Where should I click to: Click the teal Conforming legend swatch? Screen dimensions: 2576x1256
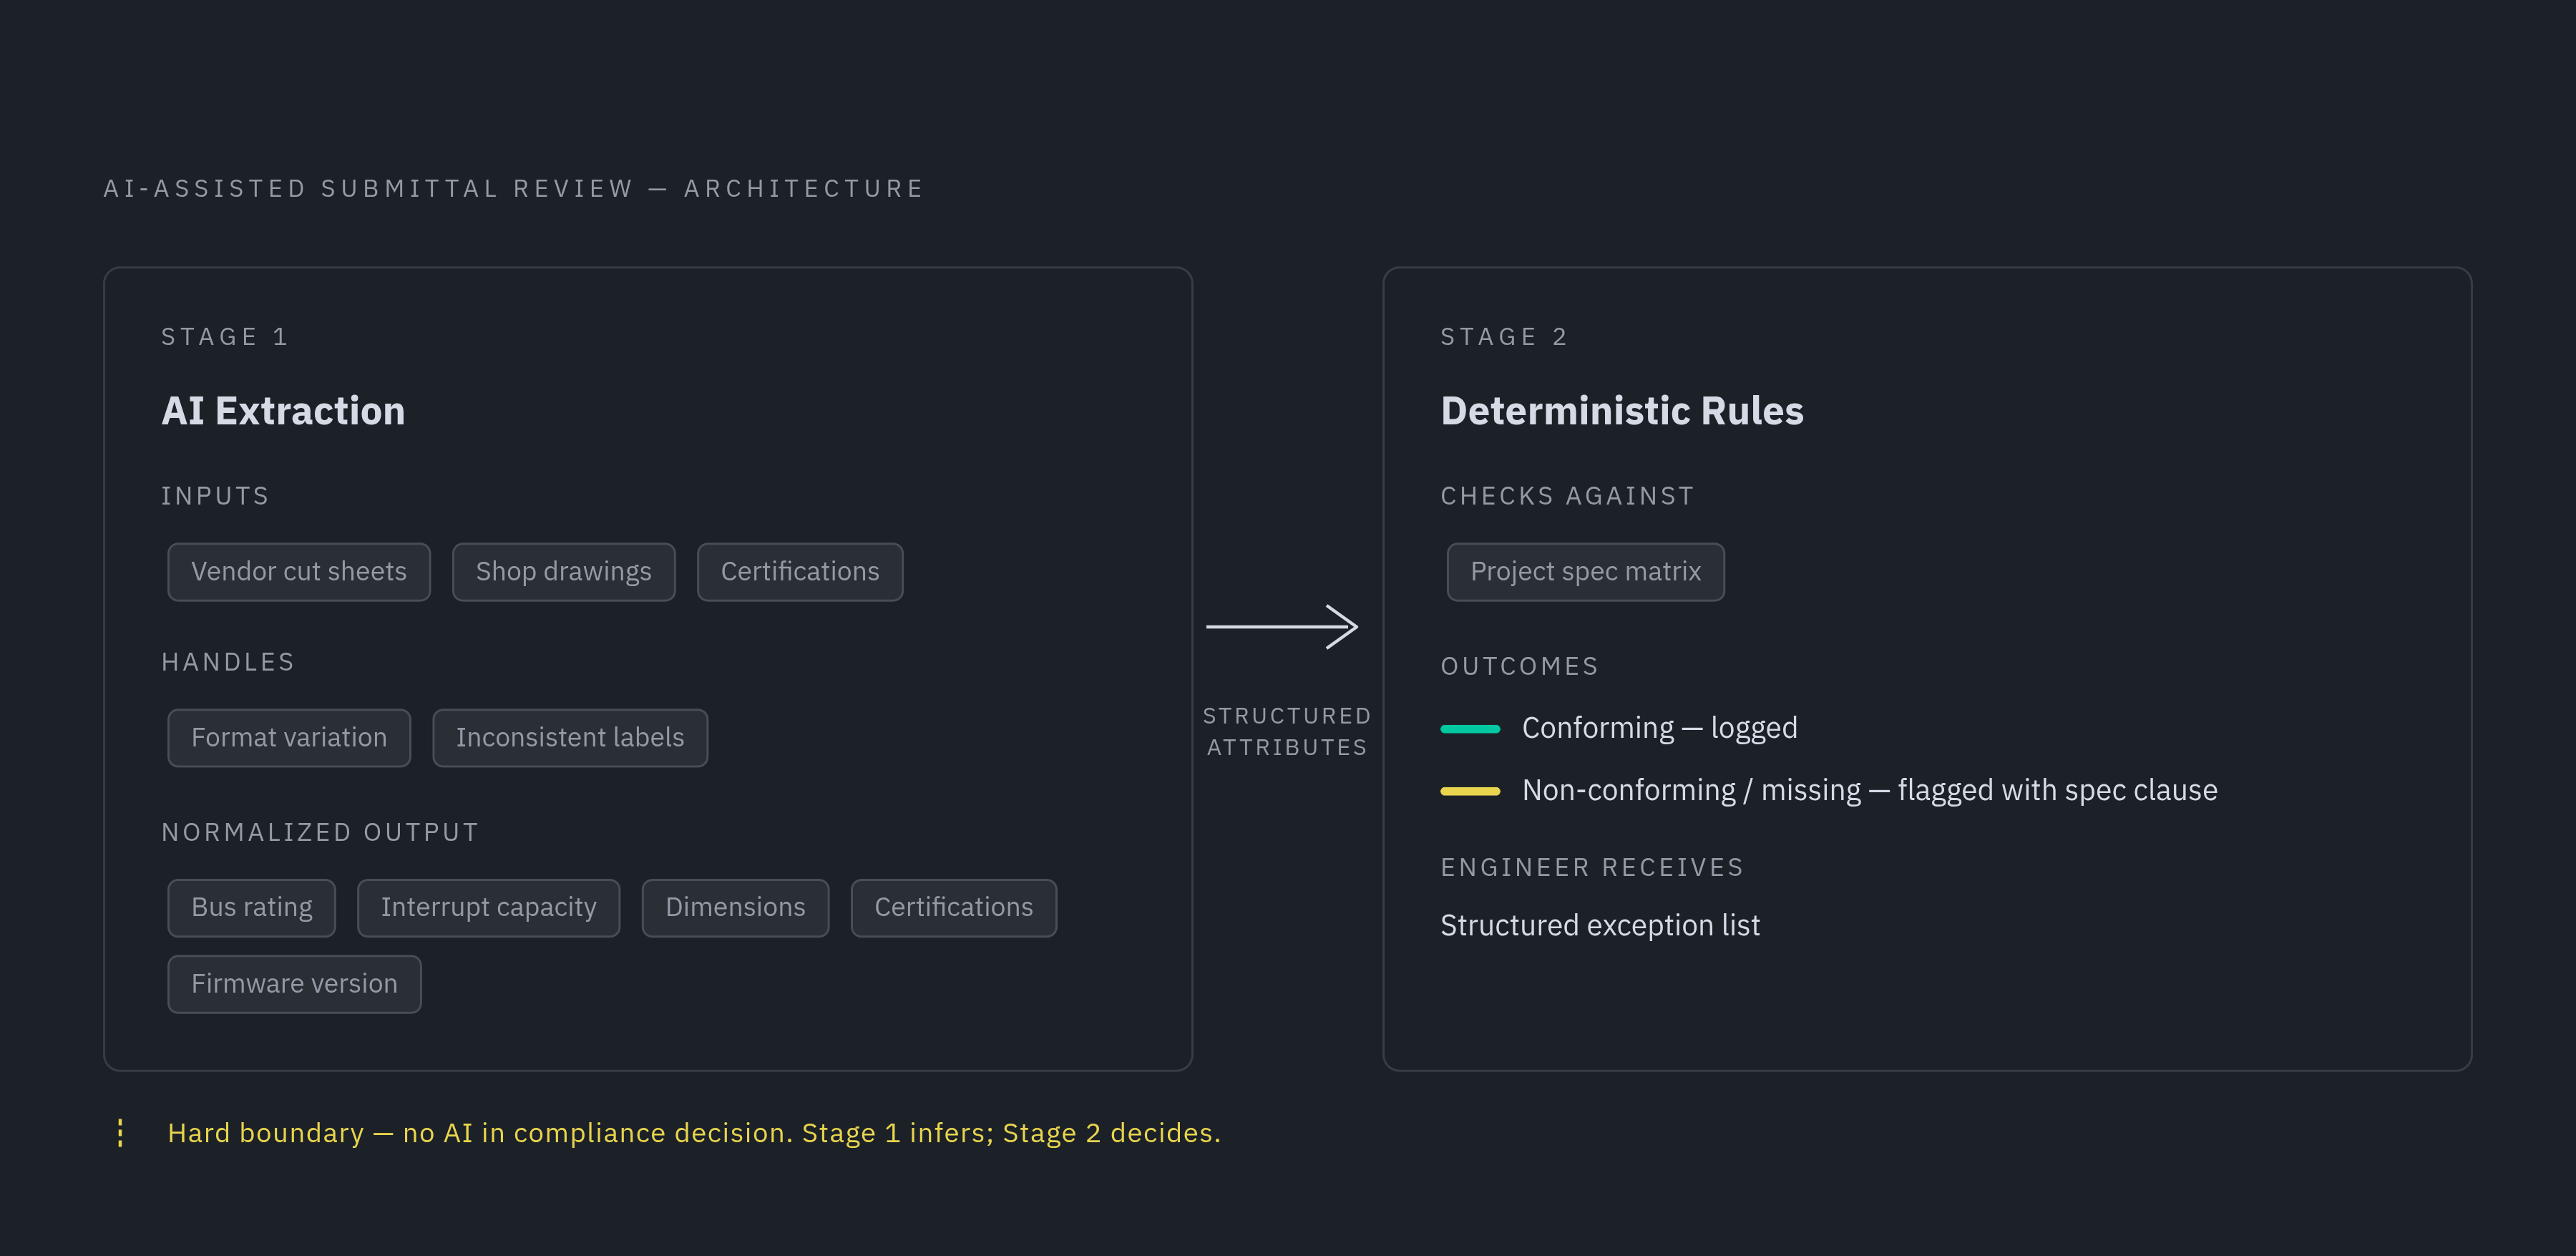pyautogui.click(x=1470, y=729)
